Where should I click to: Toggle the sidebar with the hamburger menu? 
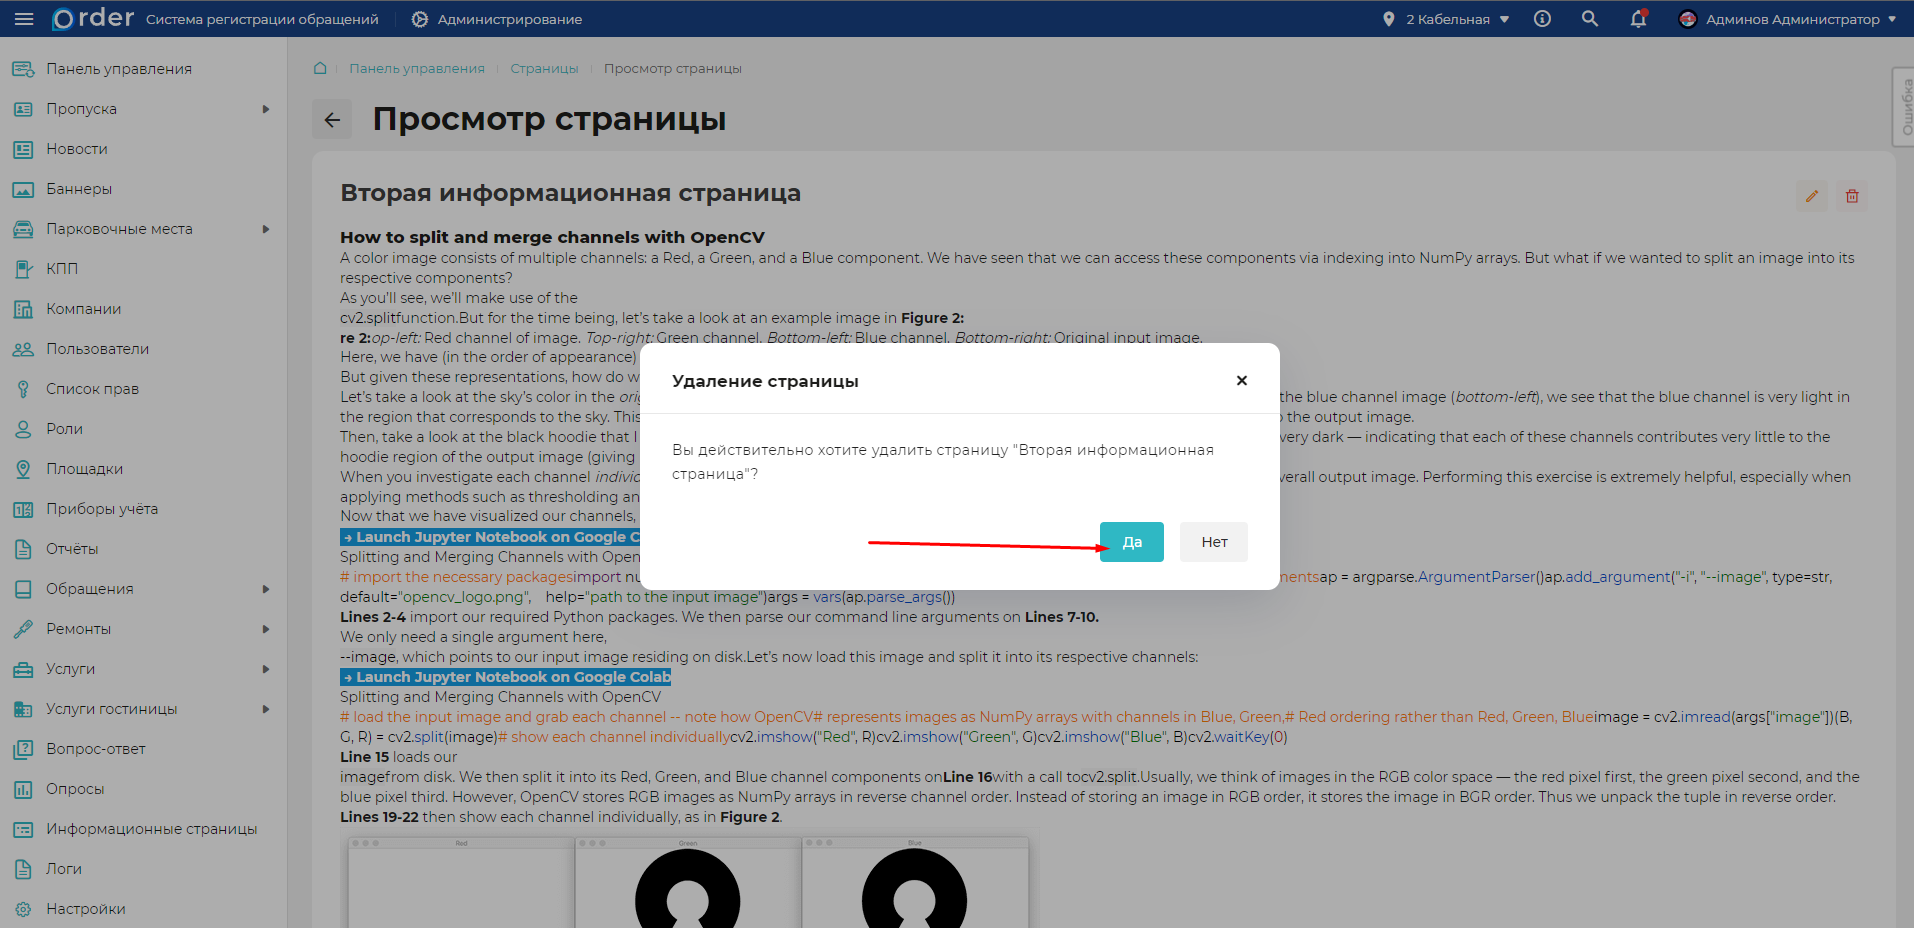pyautogui.click(x=24, y=18)
